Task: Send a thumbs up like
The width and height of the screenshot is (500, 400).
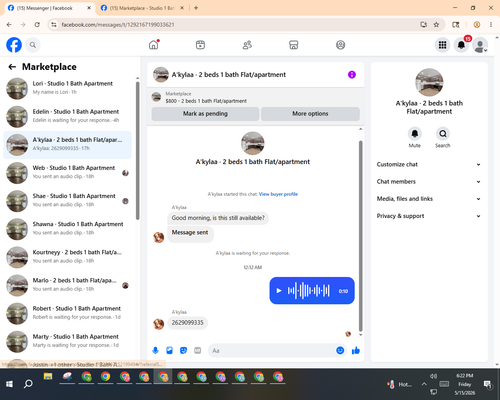Action: coord(356,350)
